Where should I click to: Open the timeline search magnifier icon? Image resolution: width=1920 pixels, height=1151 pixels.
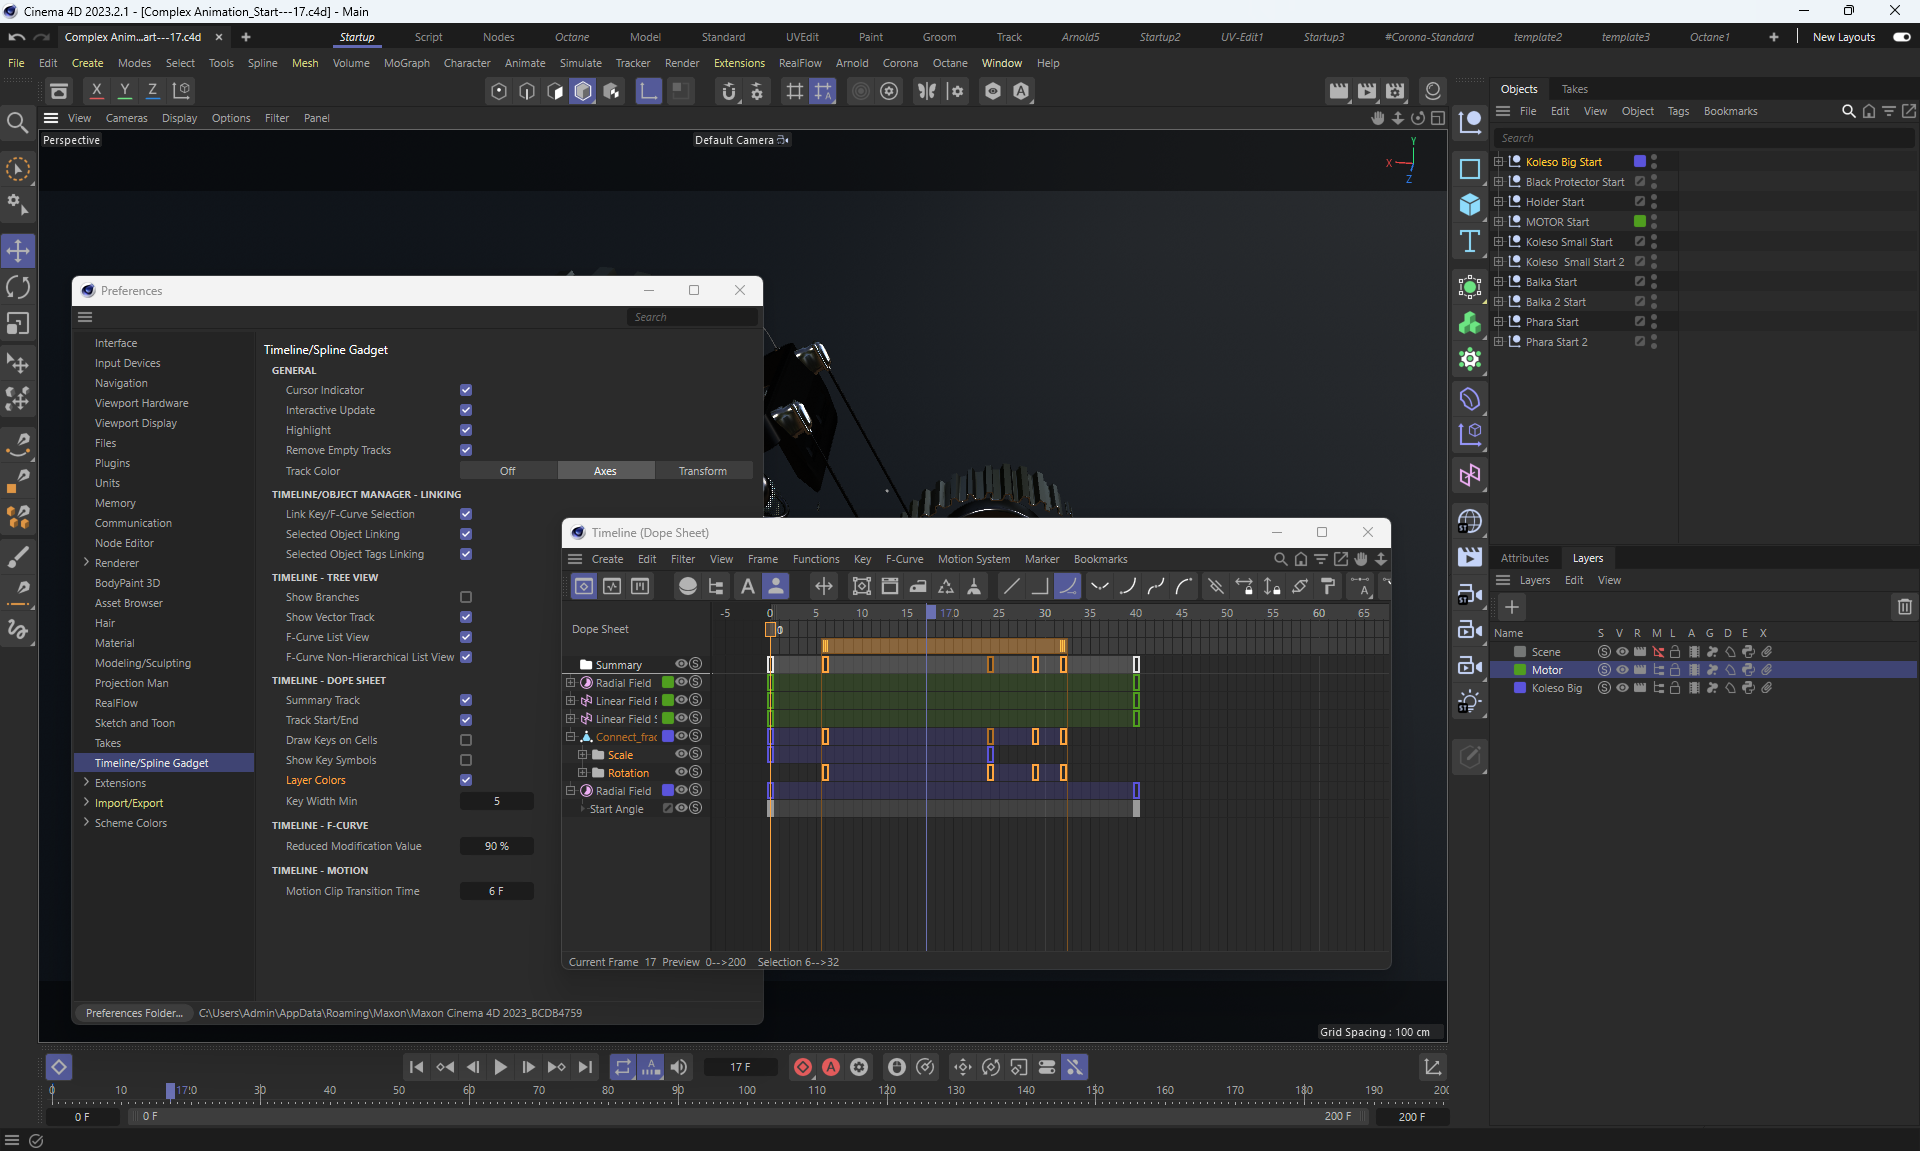point(1280,559)
